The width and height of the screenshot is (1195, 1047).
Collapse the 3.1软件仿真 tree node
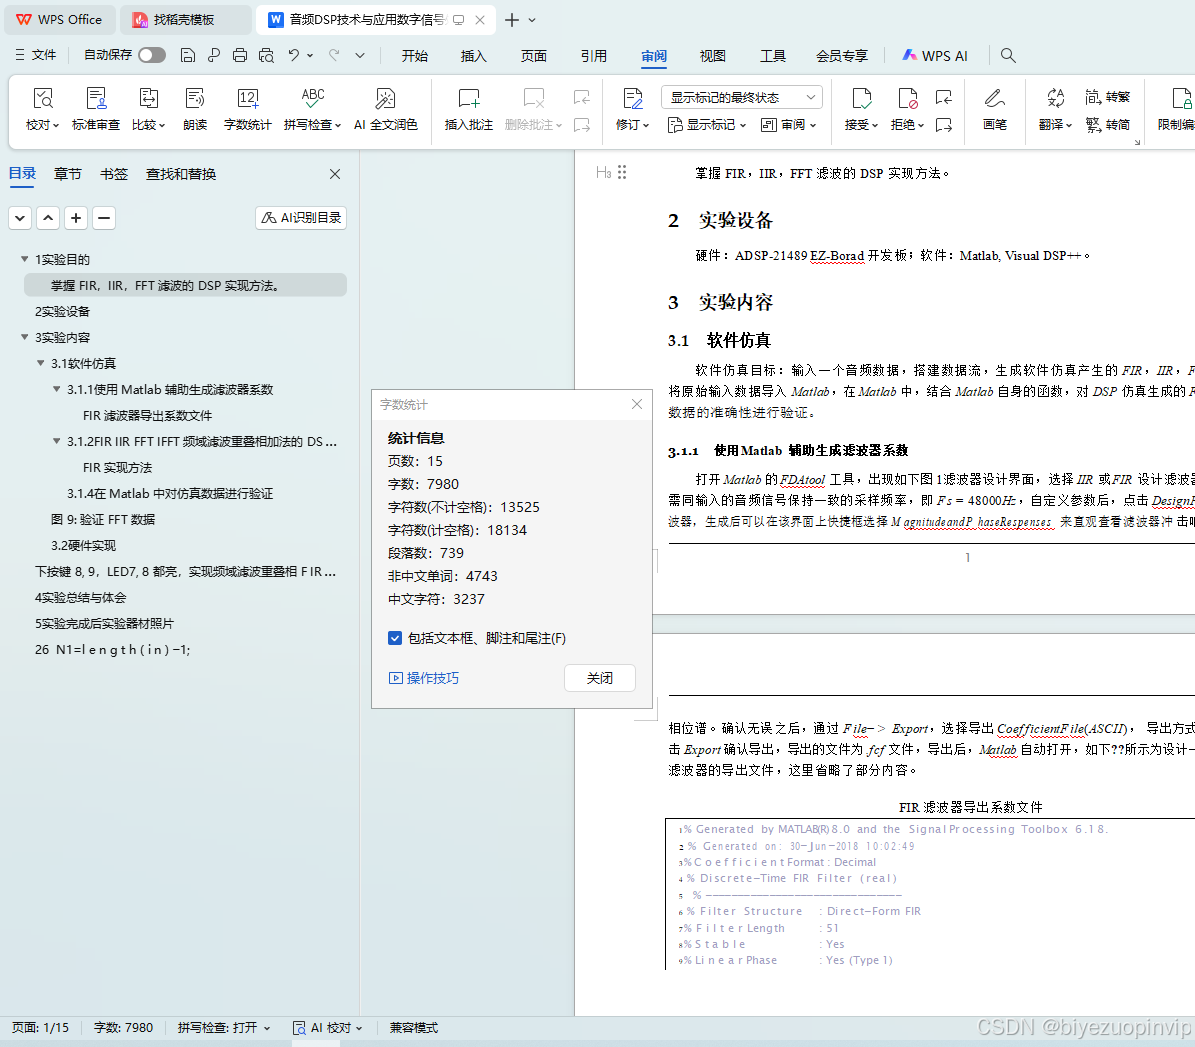point(40,363)
